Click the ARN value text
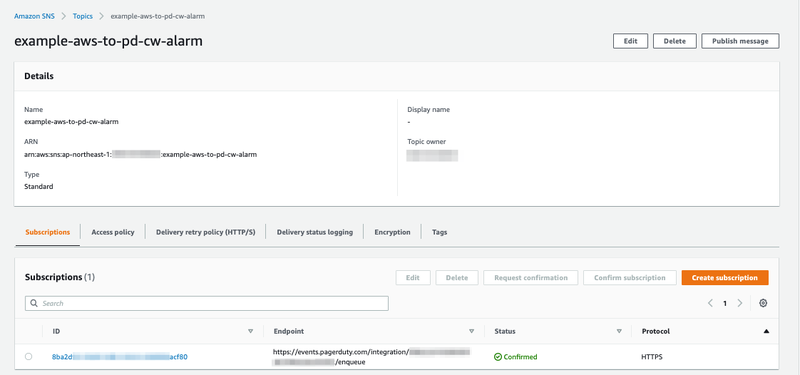800x375 pixels. click(141, 154)
